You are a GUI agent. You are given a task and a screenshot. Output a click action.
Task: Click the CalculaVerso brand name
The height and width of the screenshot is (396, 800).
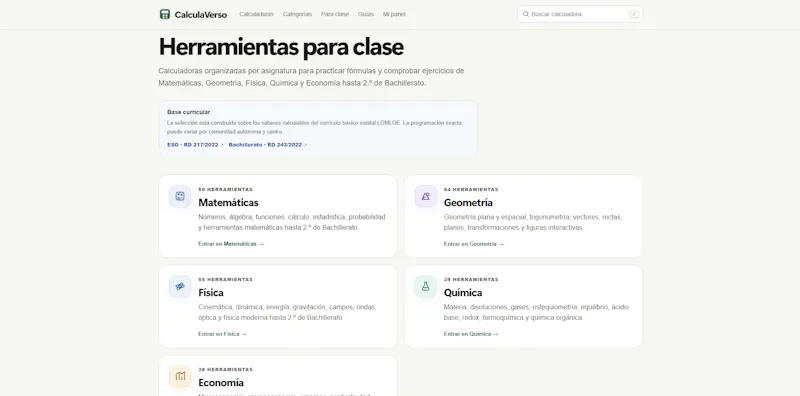click(x=201, y=15)
